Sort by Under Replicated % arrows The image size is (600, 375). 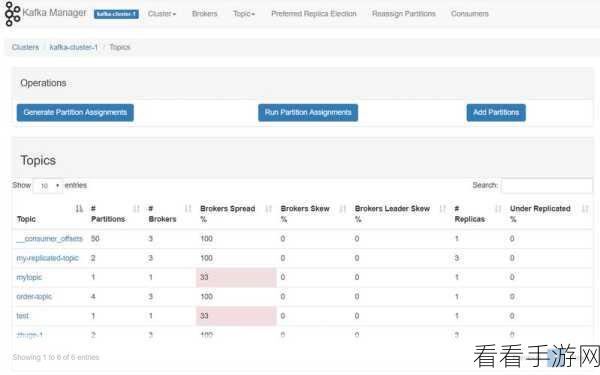585,209
